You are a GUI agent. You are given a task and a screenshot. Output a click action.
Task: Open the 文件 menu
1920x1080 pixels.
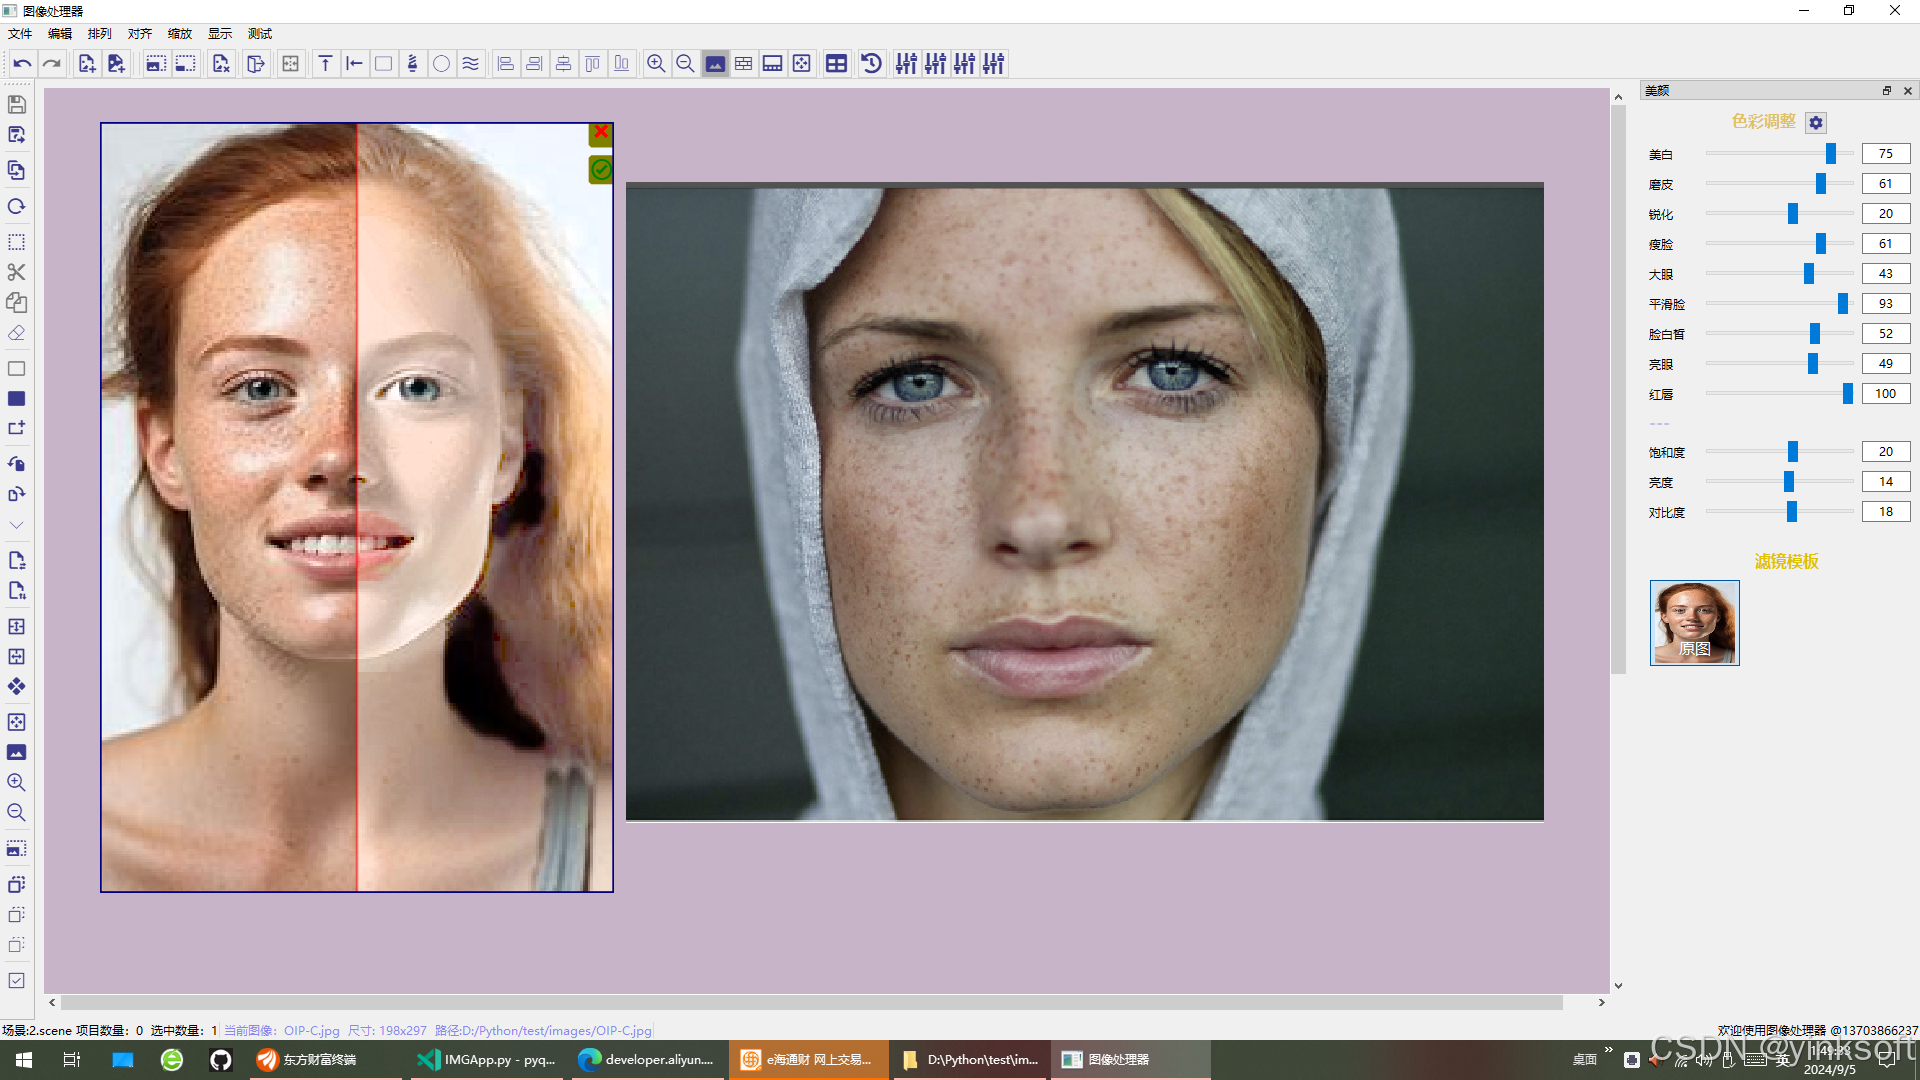coord(20,34)
